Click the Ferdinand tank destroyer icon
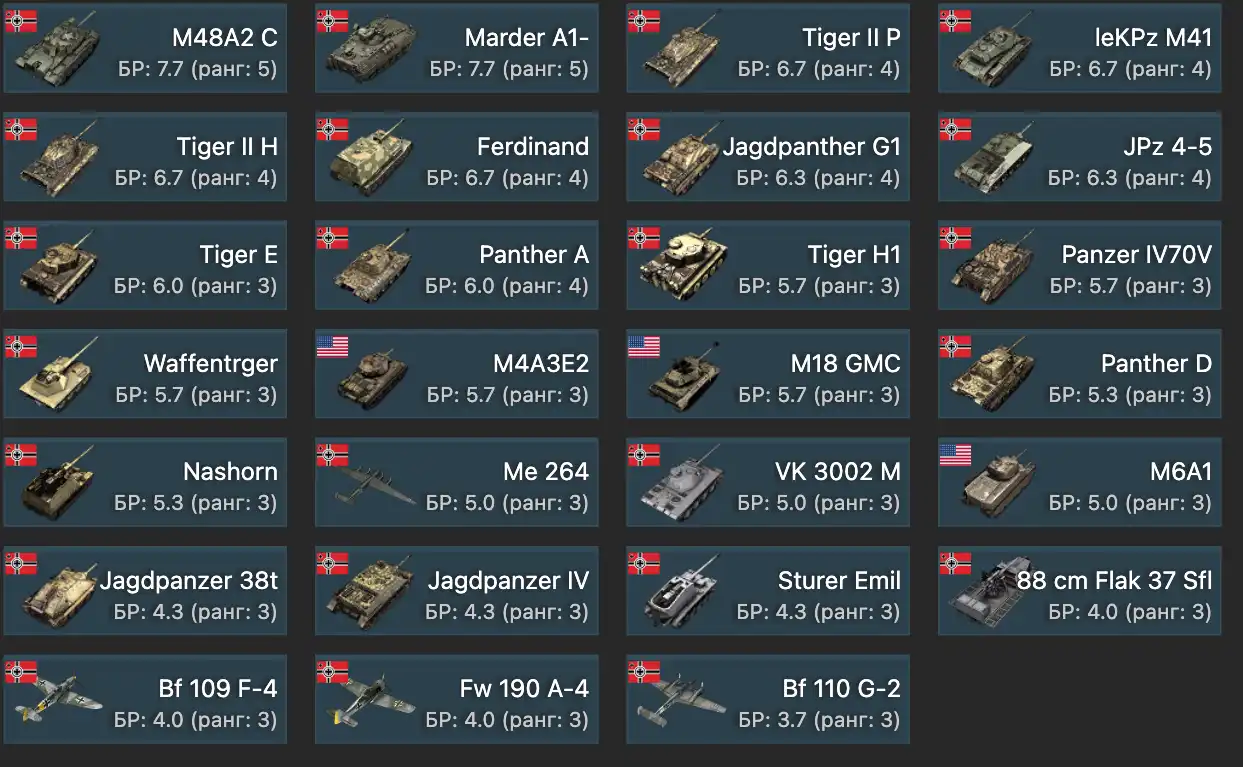The image size is (1243, 767). click(370, 157)
